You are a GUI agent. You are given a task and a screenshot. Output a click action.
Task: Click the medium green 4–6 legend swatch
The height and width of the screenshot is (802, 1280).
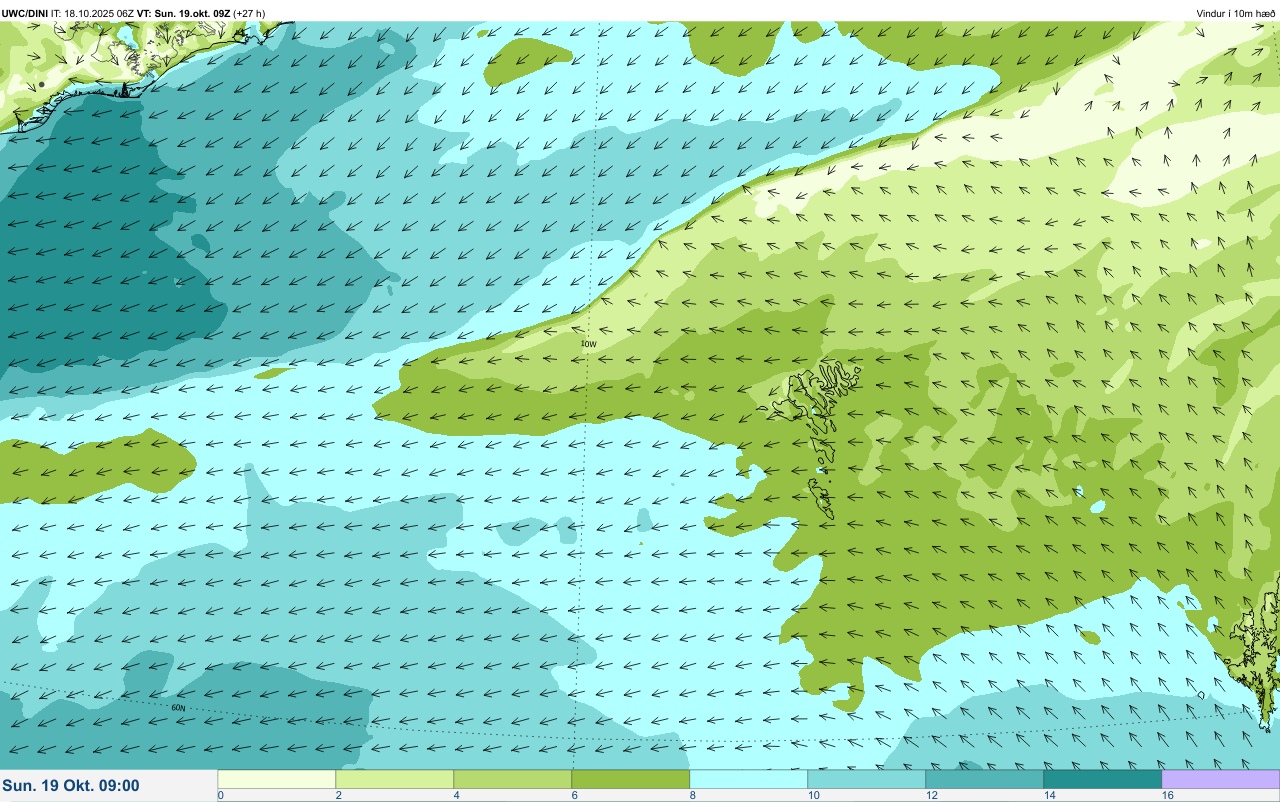coord(513,779)
